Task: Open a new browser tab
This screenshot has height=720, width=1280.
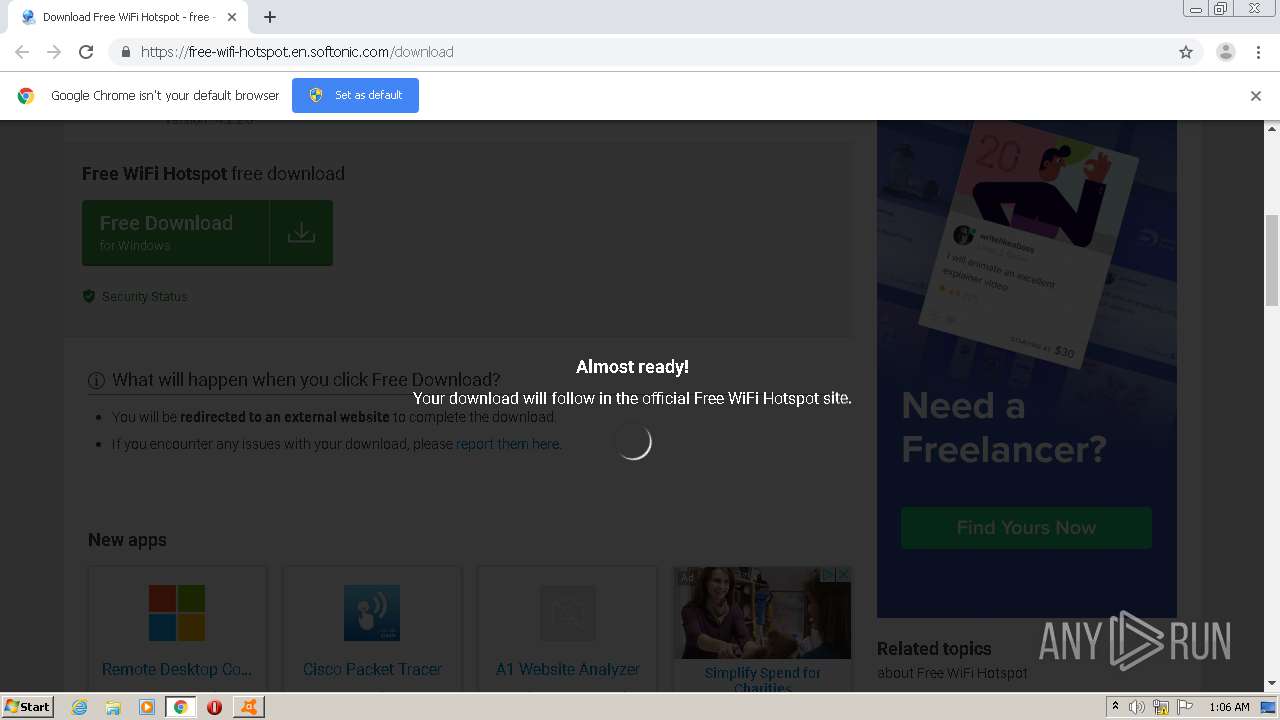Action: 270,17
